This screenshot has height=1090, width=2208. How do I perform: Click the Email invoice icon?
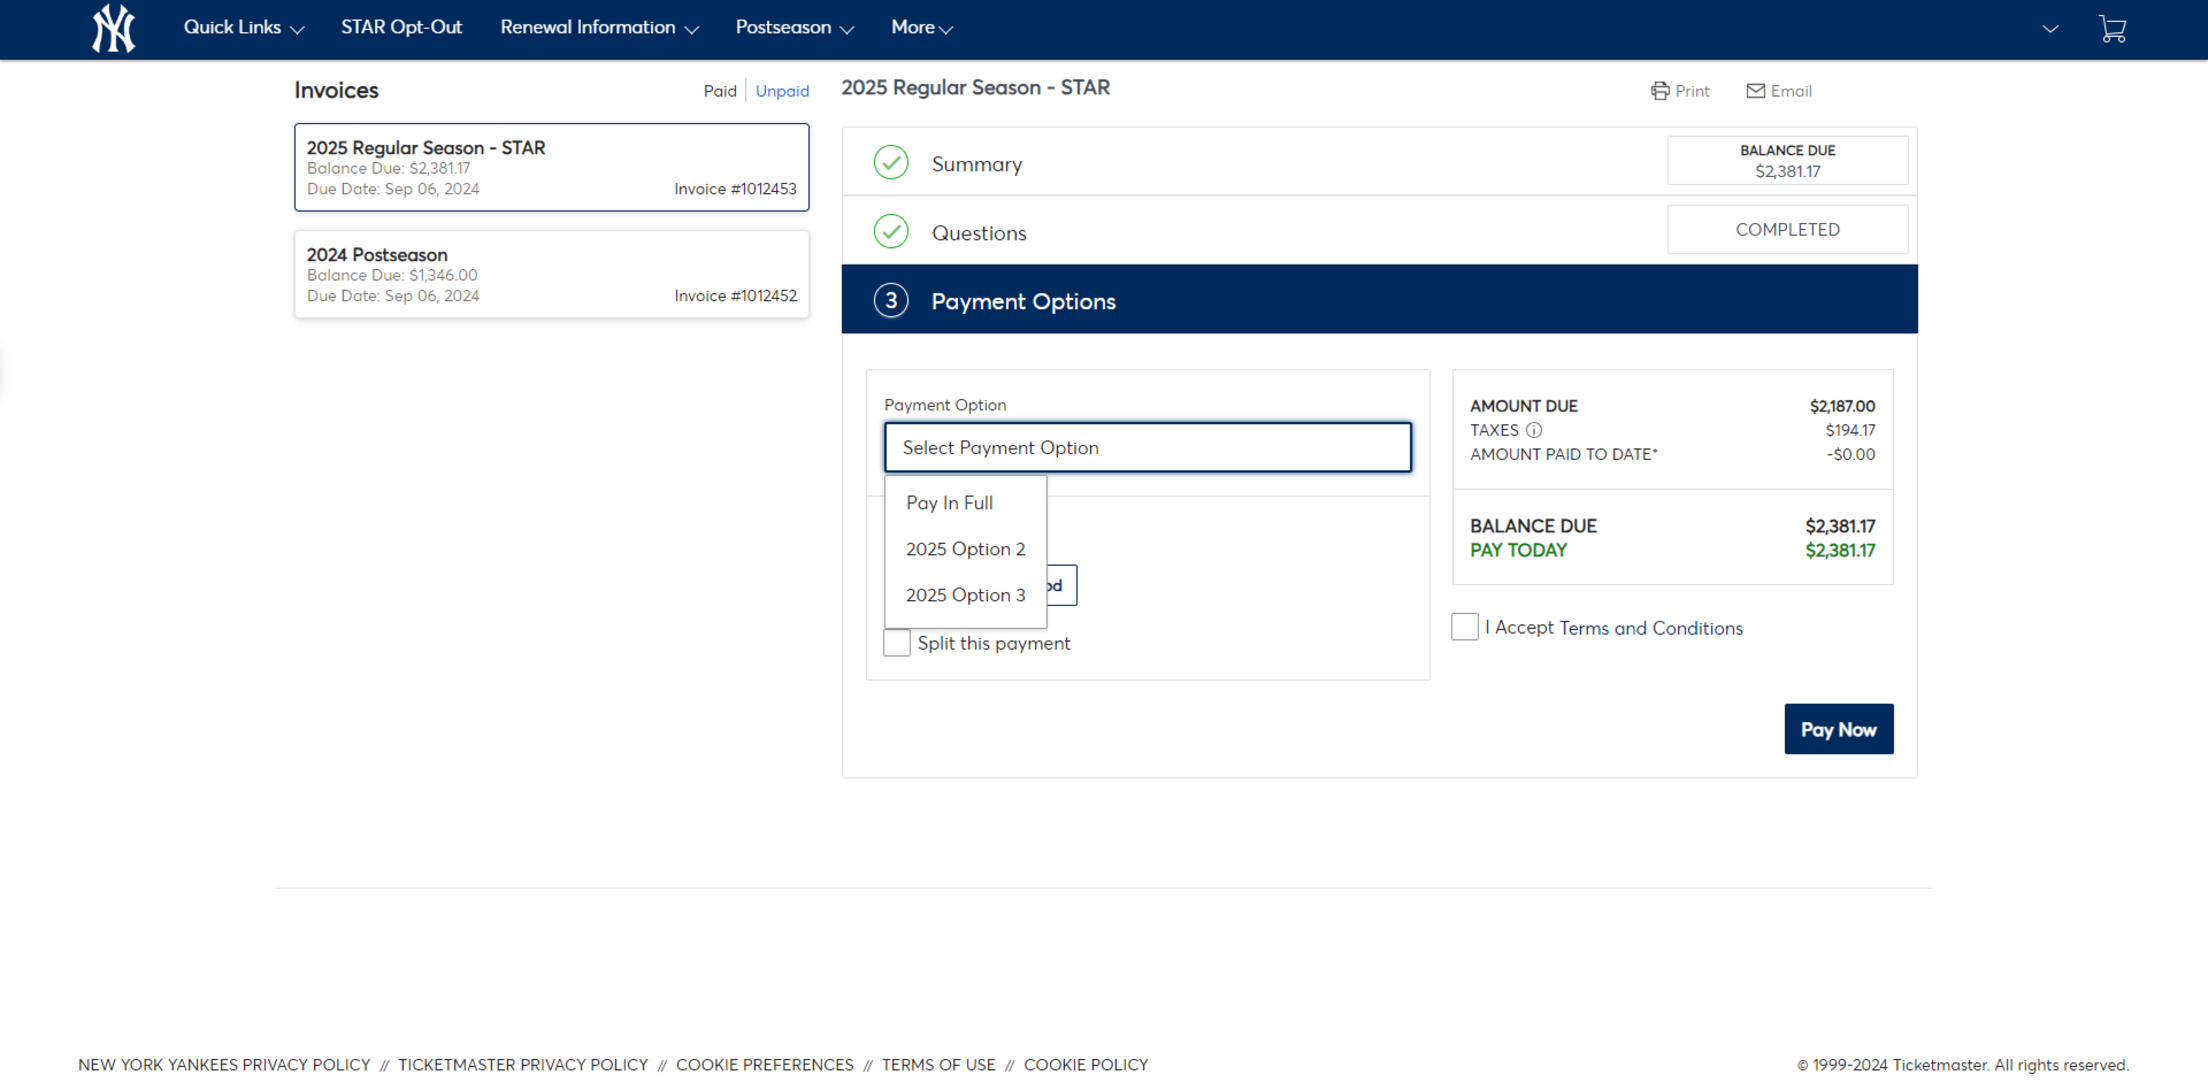(1755, 91)
